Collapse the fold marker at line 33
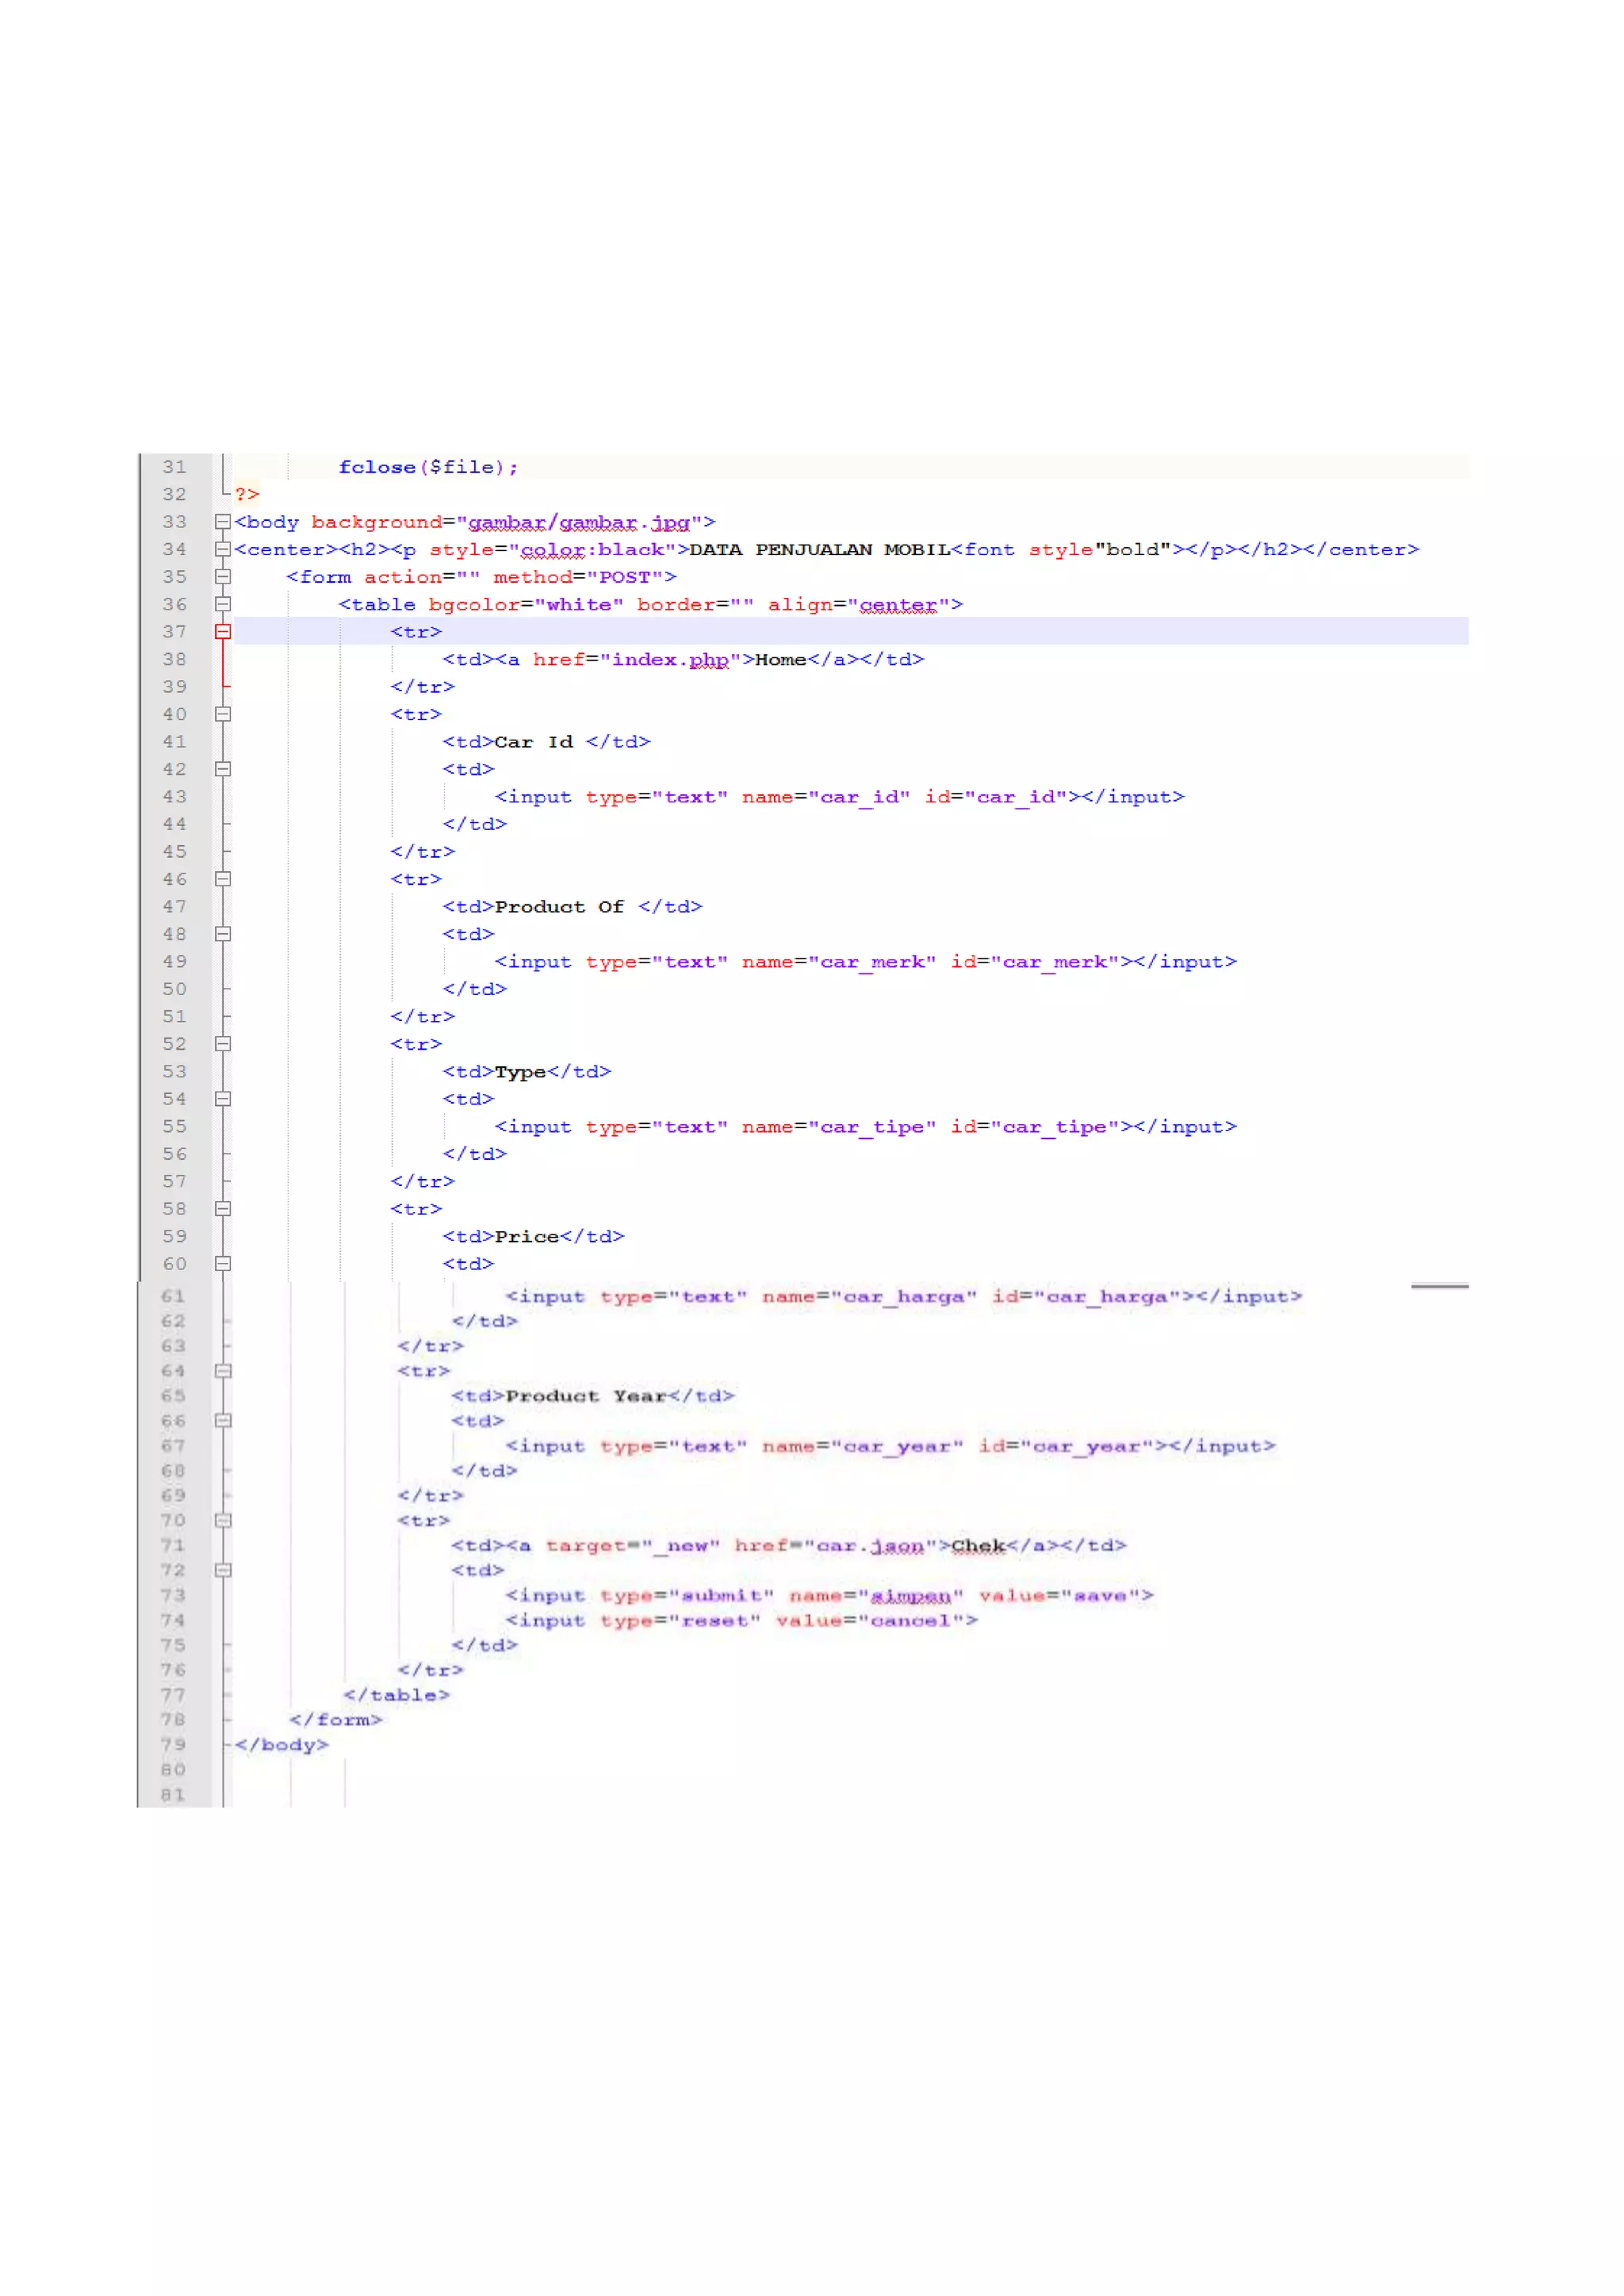Viewport: 1624px width, 2296px height. pos(223,522)
